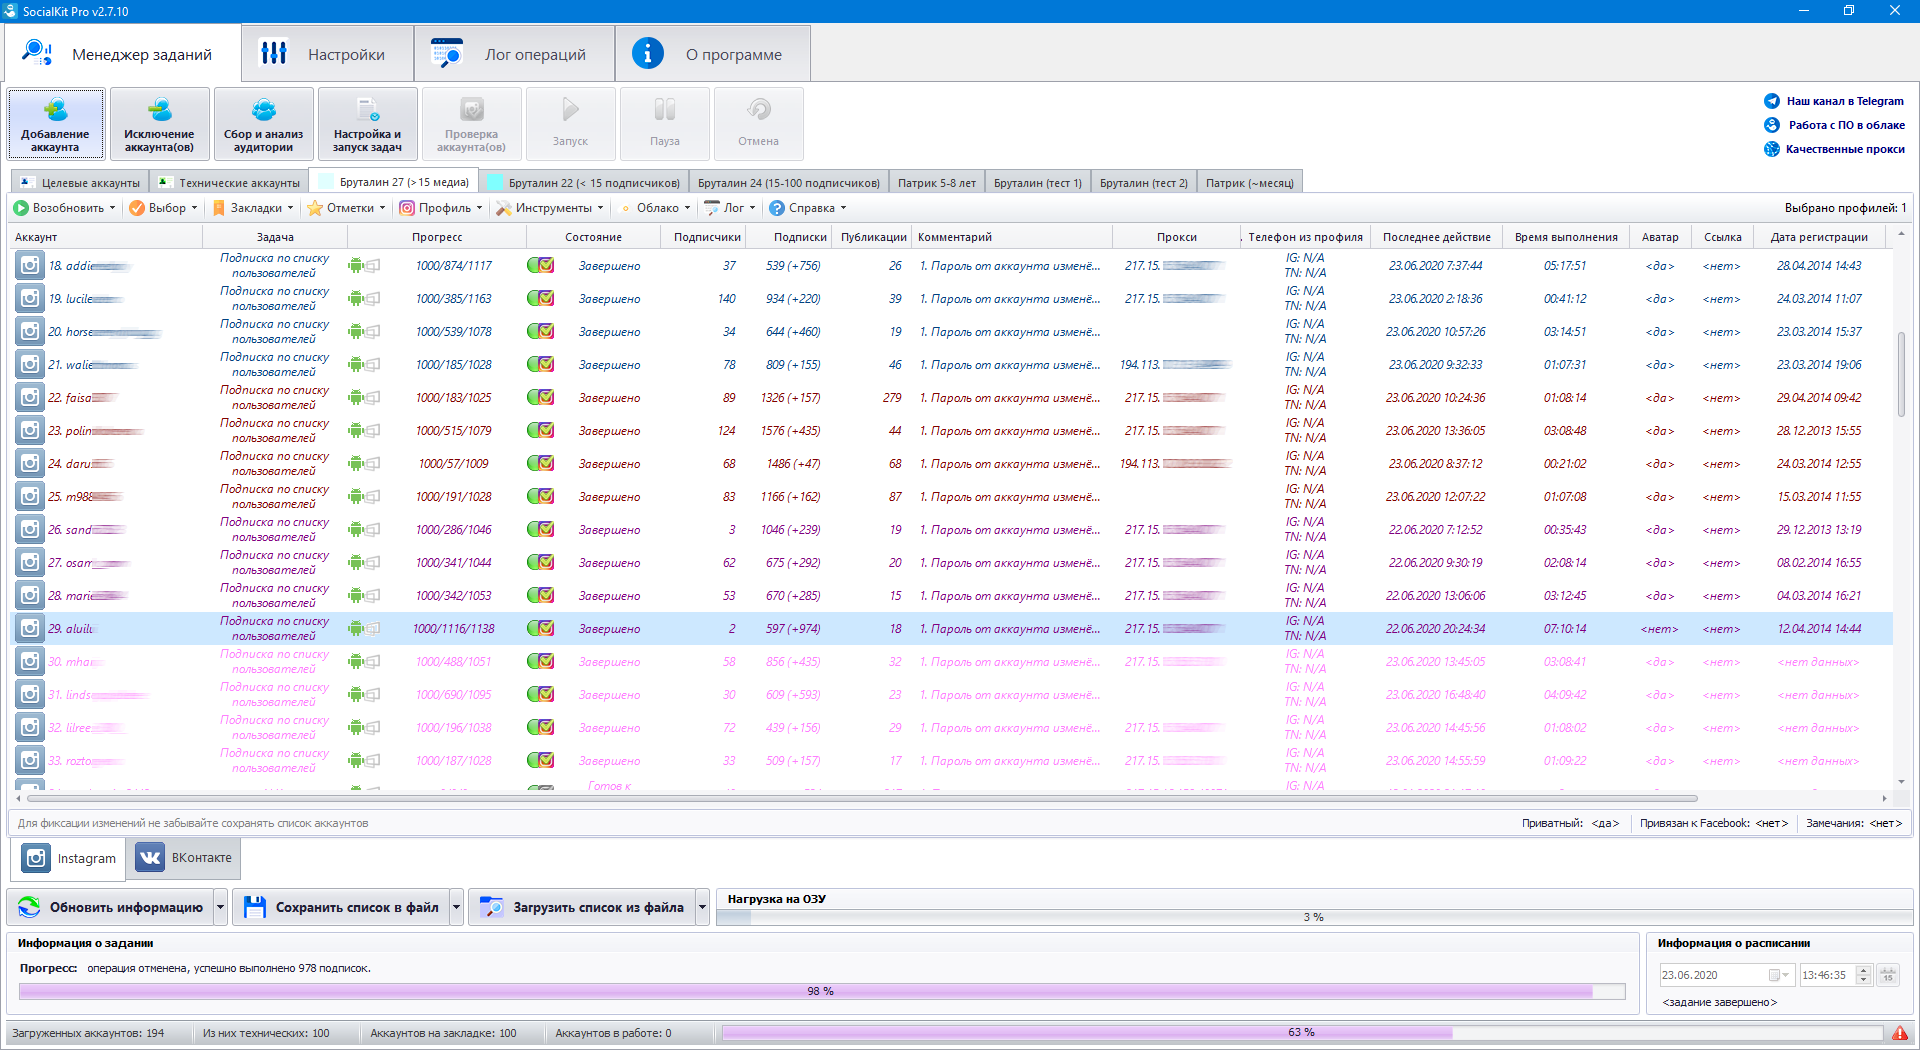This screenshot has width=1920, height=1050.
Task: Expand arrow next to Обновить информацию
Action: tap(220, 907)
